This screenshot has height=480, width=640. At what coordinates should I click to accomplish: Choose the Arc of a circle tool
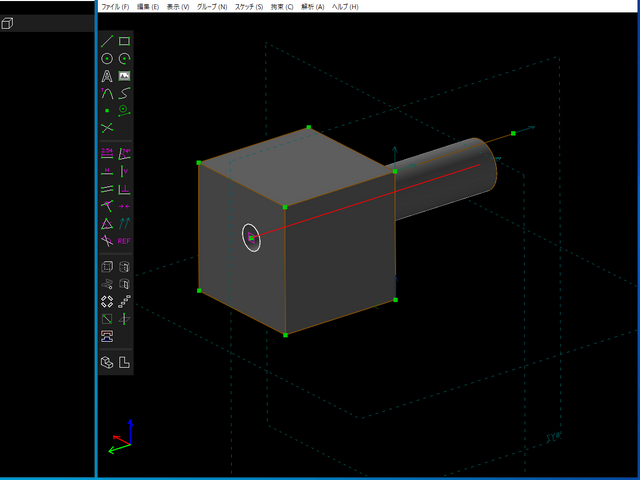(124, 59)
